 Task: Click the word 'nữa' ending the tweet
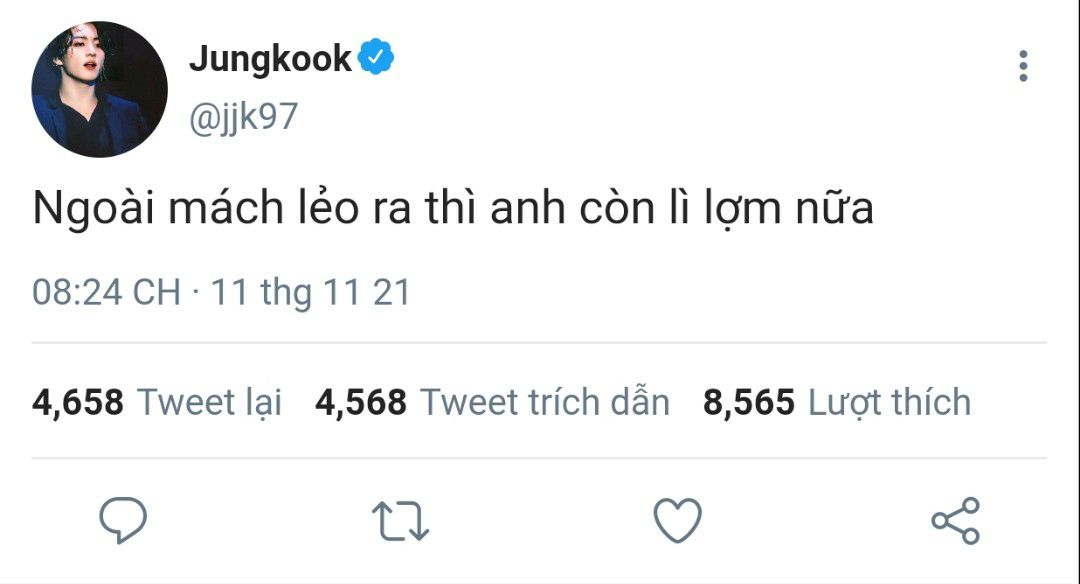click(835, 209)
